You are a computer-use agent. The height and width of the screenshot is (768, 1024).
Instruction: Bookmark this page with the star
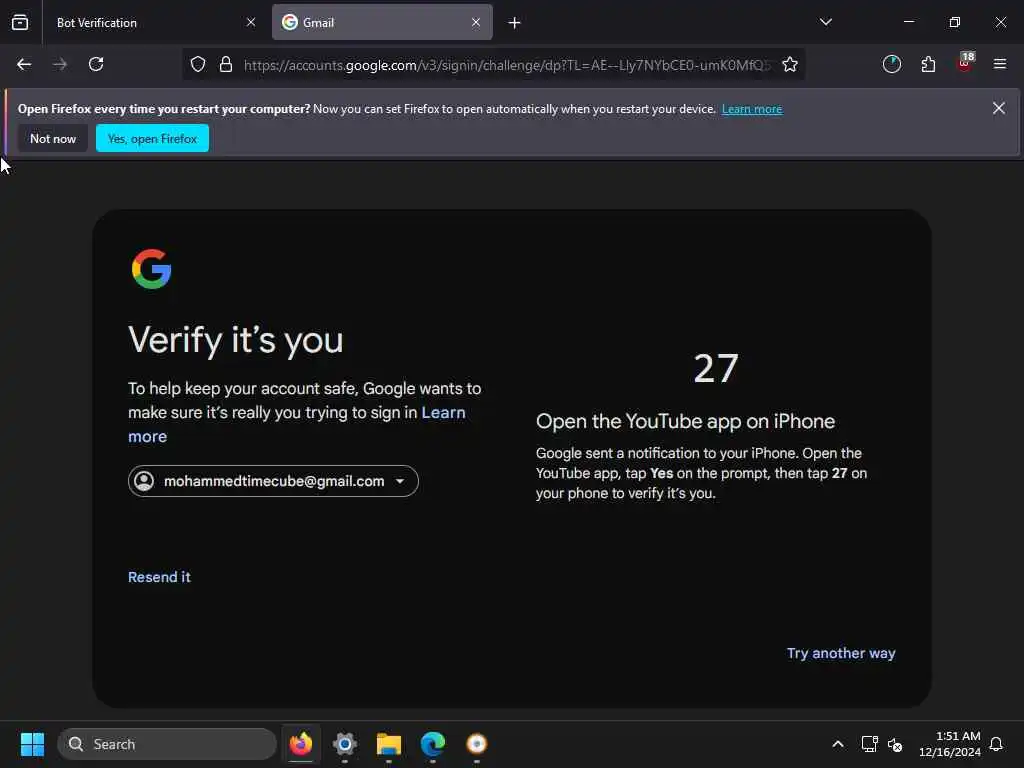point(790,64)
